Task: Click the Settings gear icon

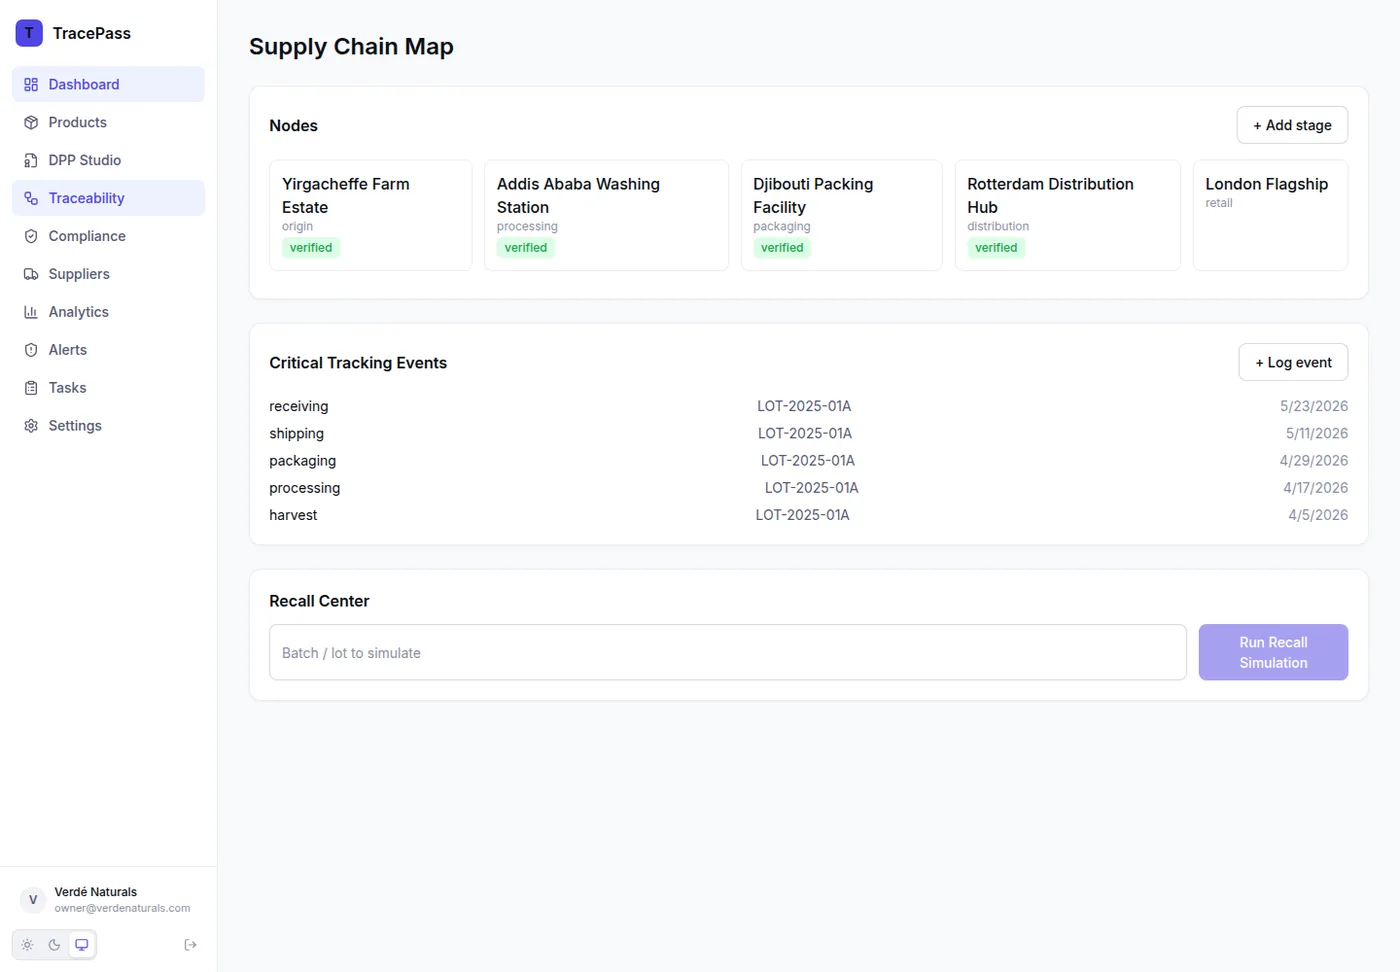Action: coord(31,427)
